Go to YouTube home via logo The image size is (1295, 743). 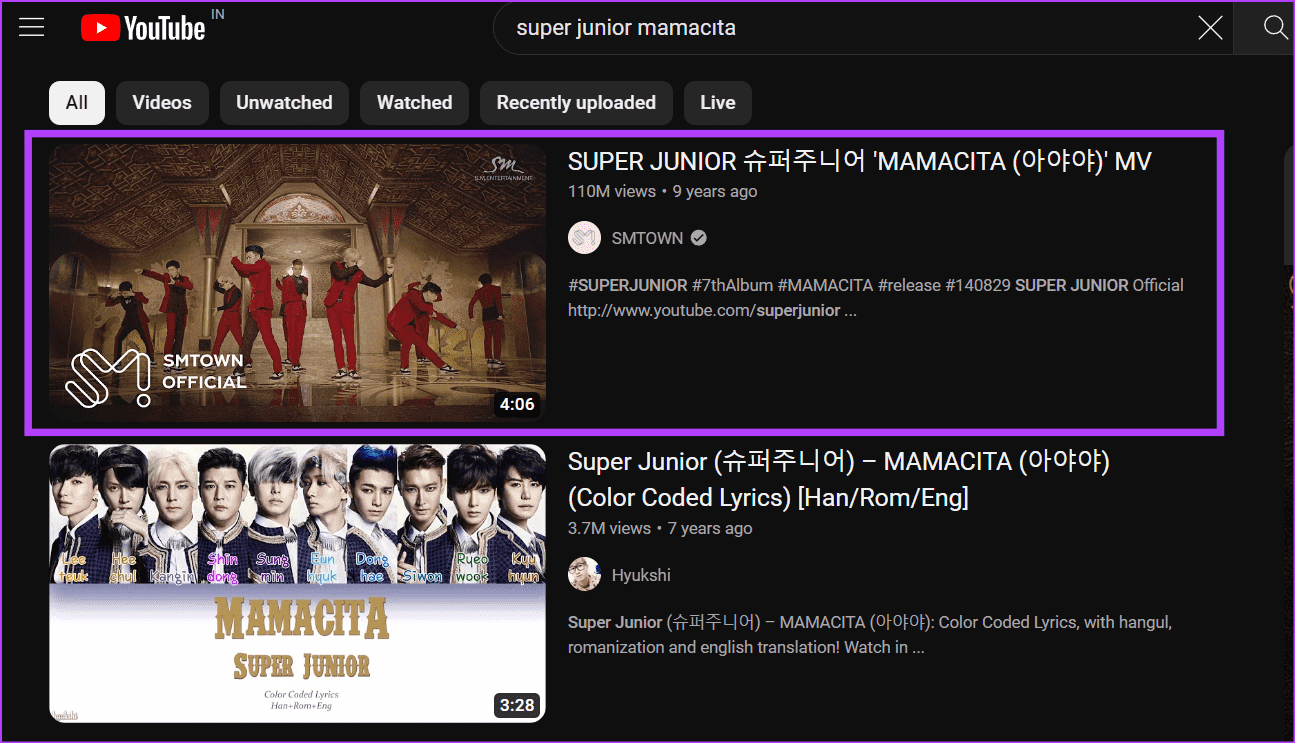pos(143,28)
